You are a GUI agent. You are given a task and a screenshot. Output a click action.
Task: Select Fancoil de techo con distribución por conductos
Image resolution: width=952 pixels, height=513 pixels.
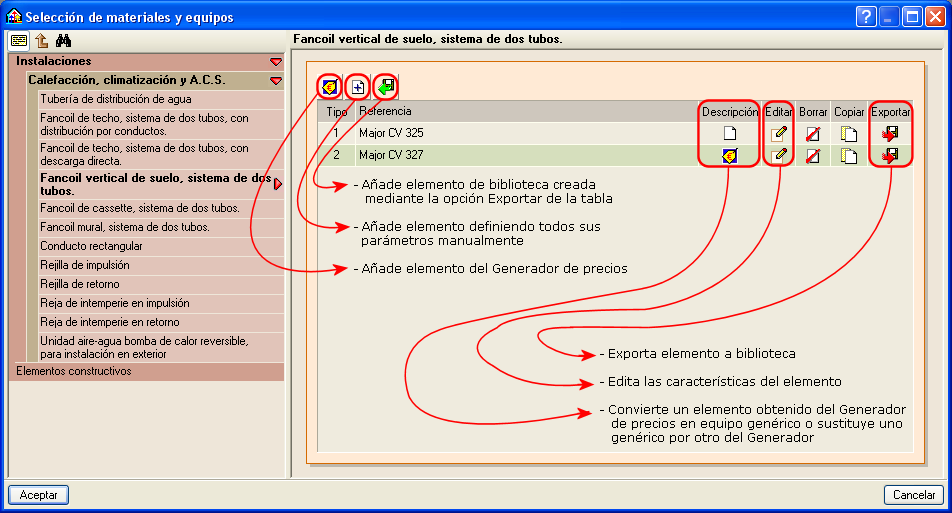click(162, 124)
